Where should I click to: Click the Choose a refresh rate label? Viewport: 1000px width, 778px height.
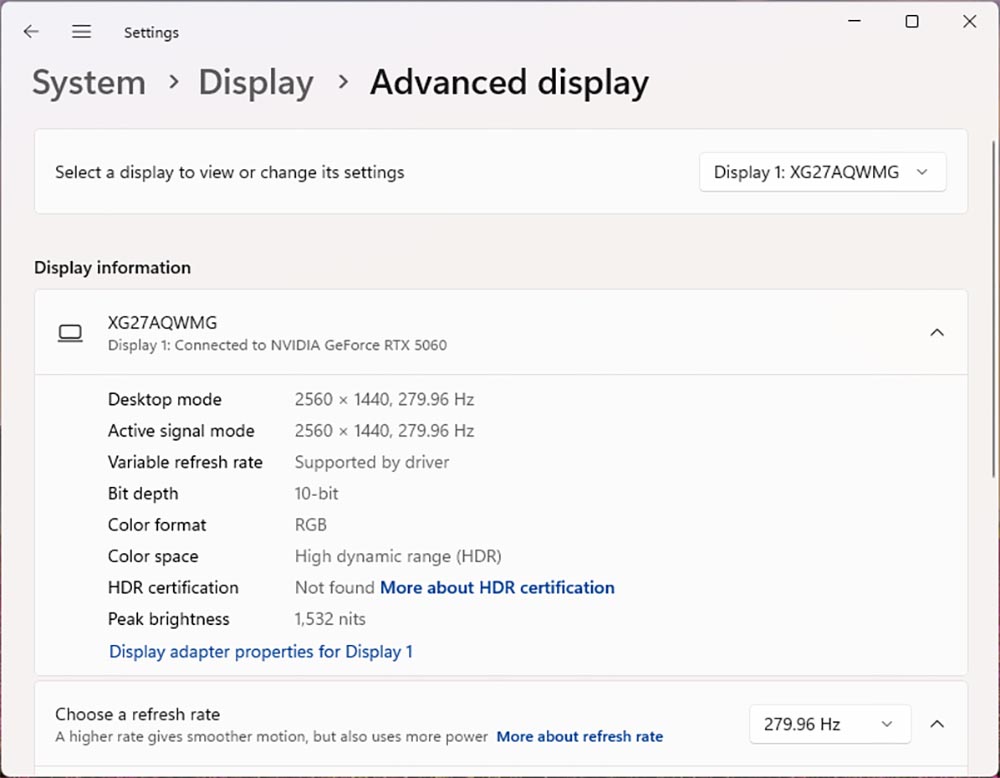[137, 714]
